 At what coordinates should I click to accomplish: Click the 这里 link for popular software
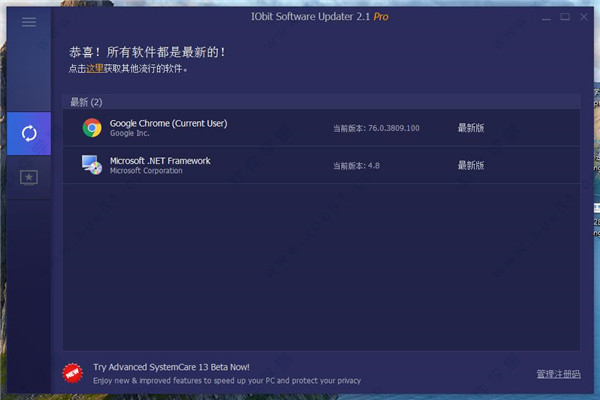pyautogui.click(x=95, y=69)
